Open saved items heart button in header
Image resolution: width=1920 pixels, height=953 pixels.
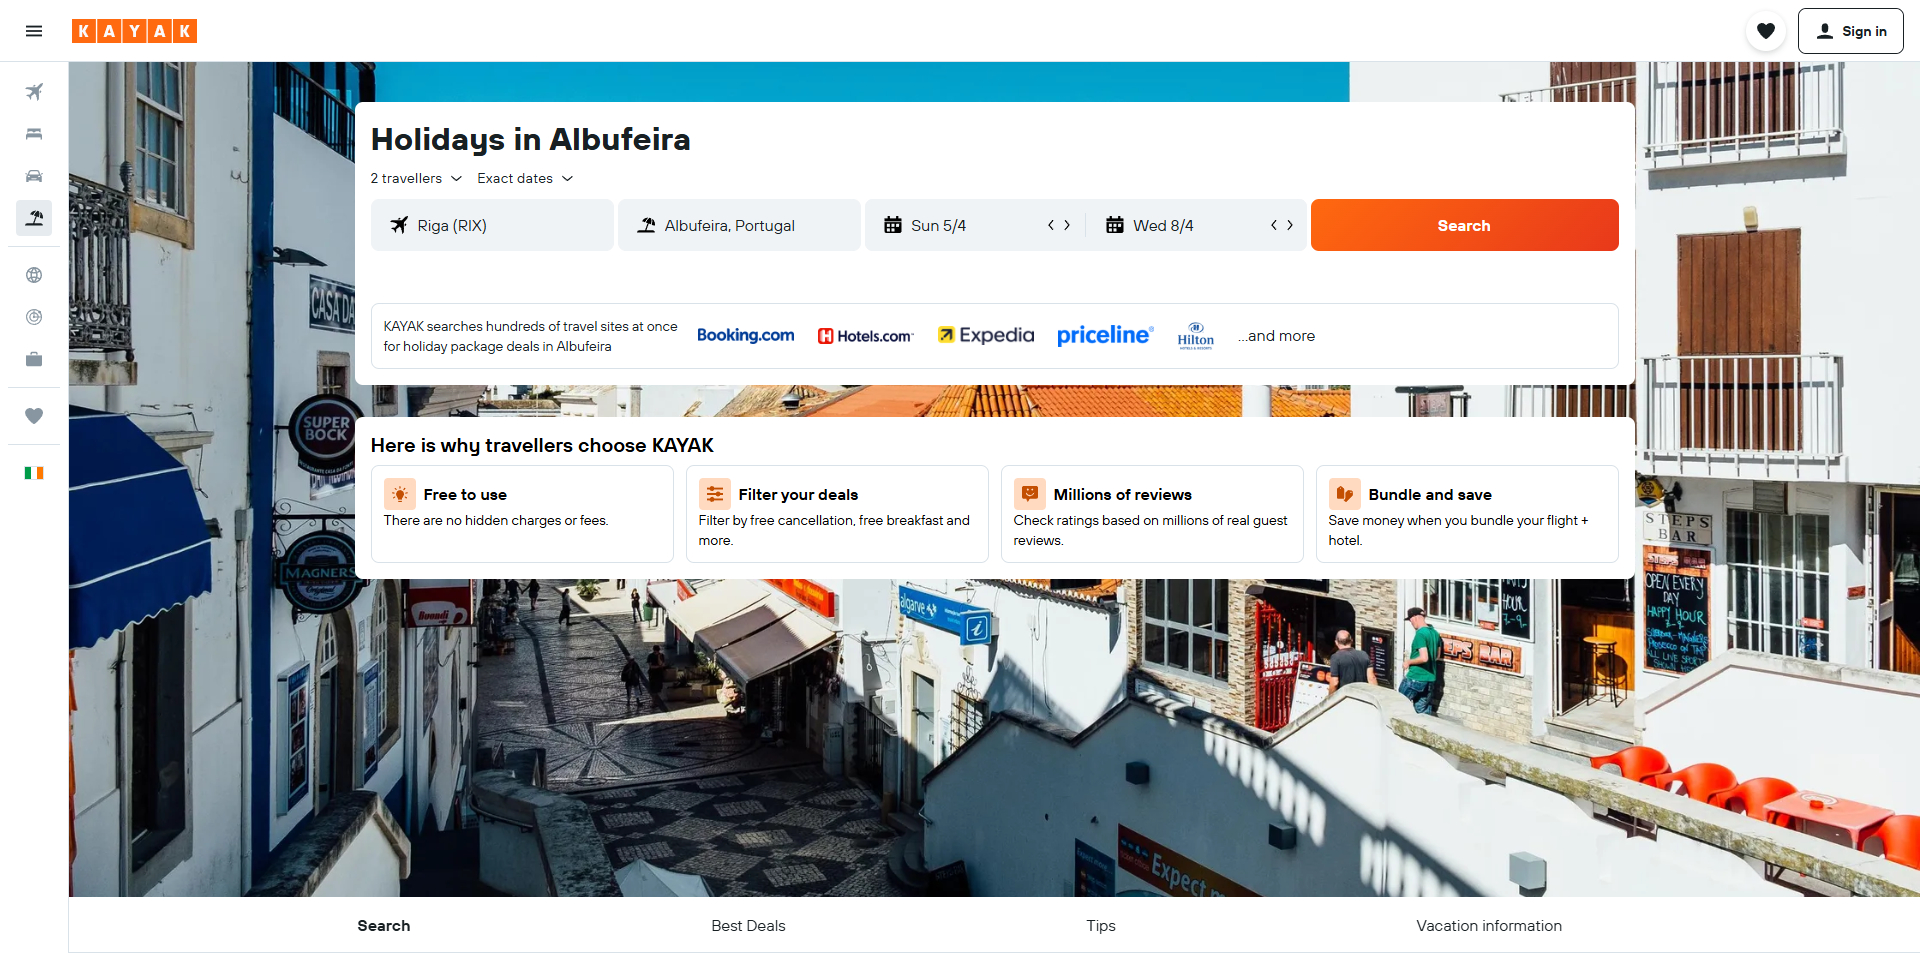point(1766,31)
